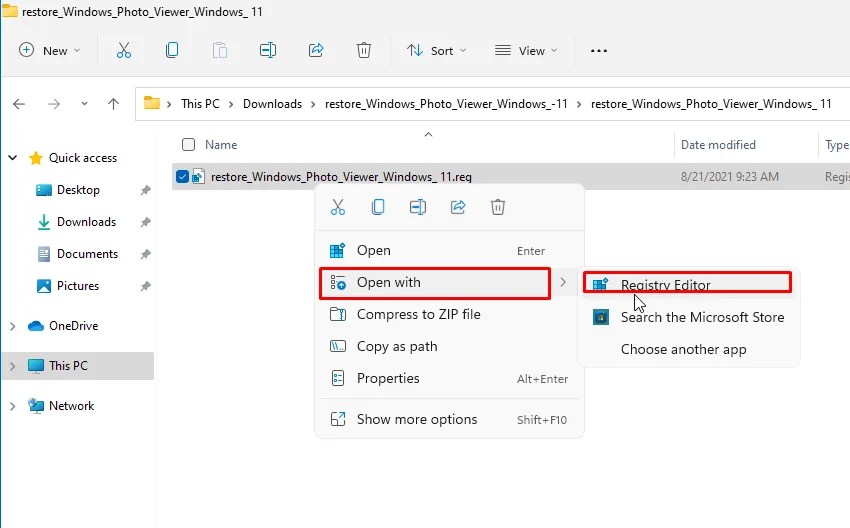This screenshot has width=850, height=528.
Task: Click This PC in the address bar
Action: click(200, 104)
